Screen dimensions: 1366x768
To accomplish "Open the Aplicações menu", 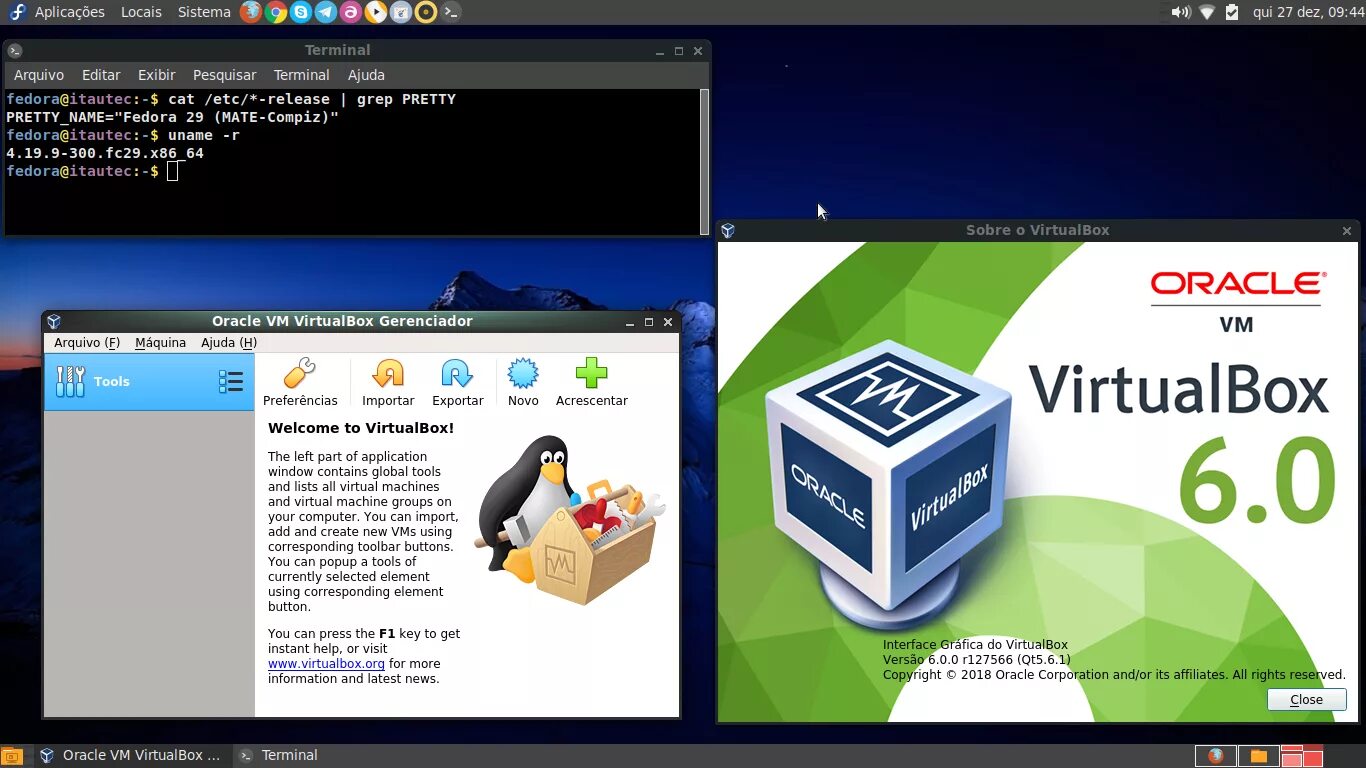I will point(70,12).
